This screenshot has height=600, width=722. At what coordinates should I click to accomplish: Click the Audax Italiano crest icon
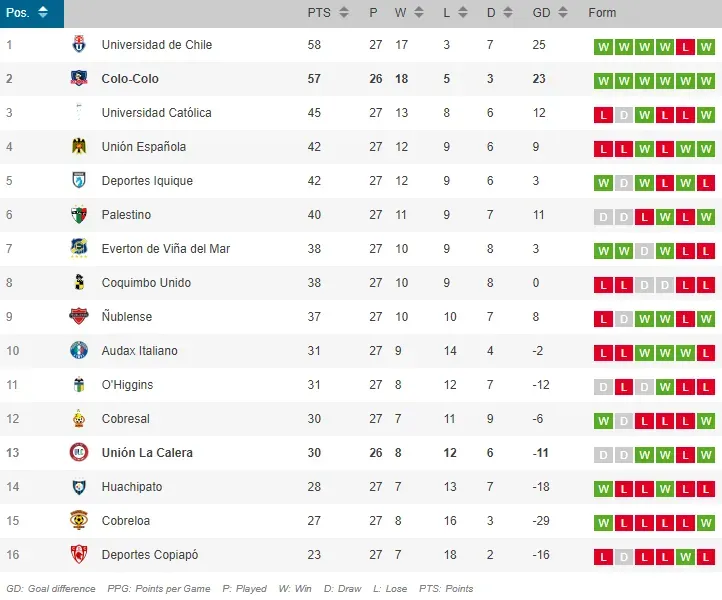(x=79, y=351)
